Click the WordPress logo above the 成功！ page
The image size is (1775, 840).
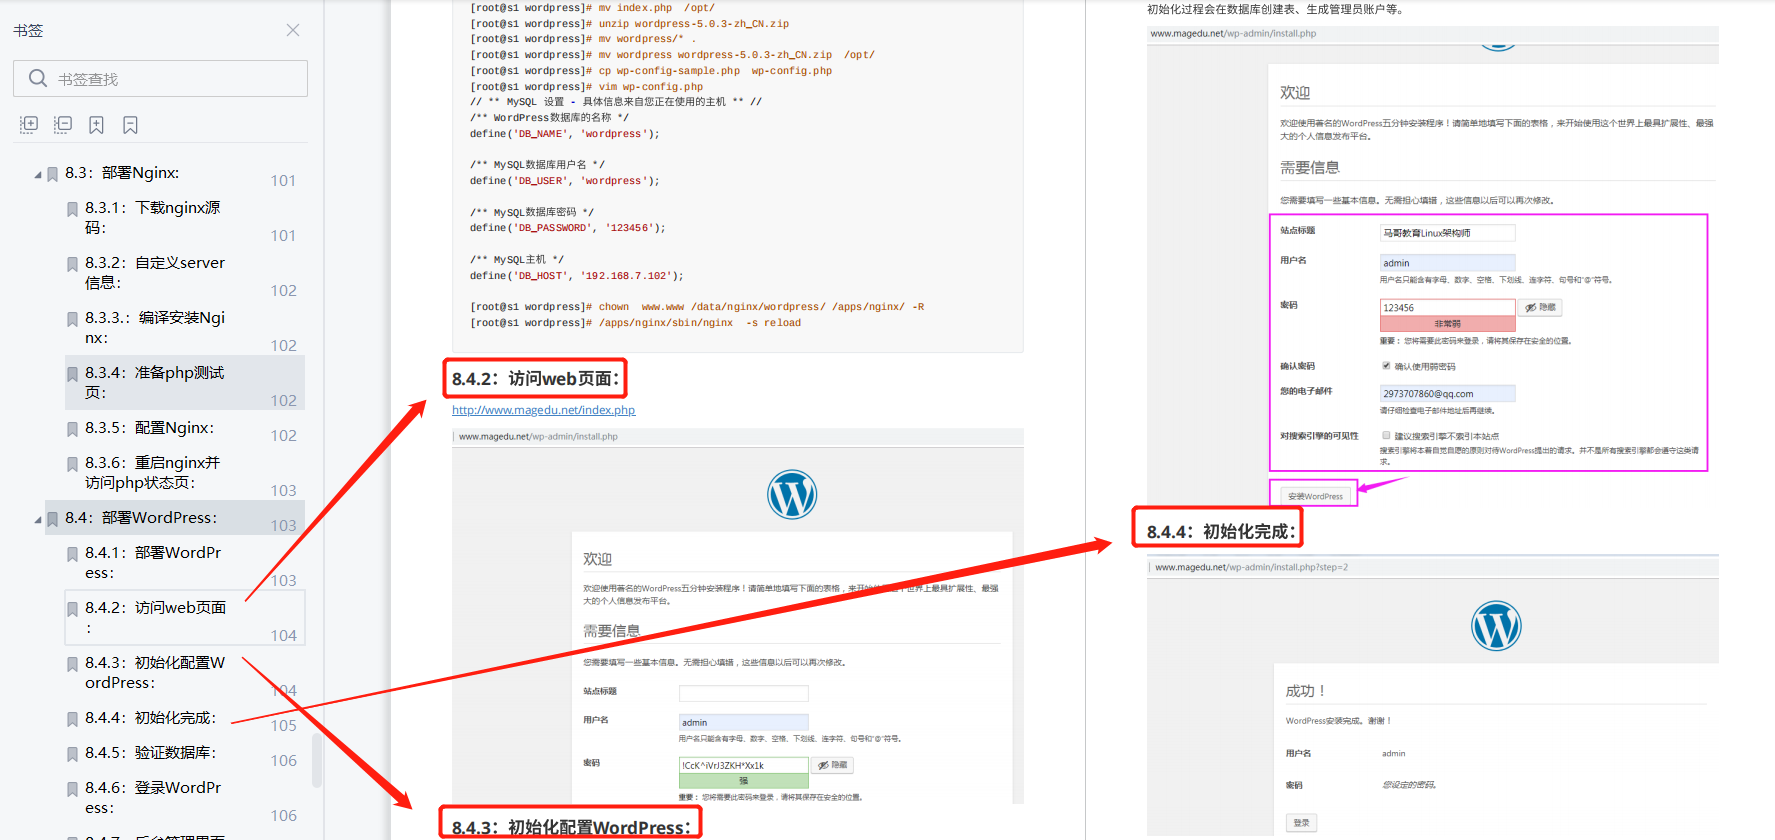pos(1496,626)
